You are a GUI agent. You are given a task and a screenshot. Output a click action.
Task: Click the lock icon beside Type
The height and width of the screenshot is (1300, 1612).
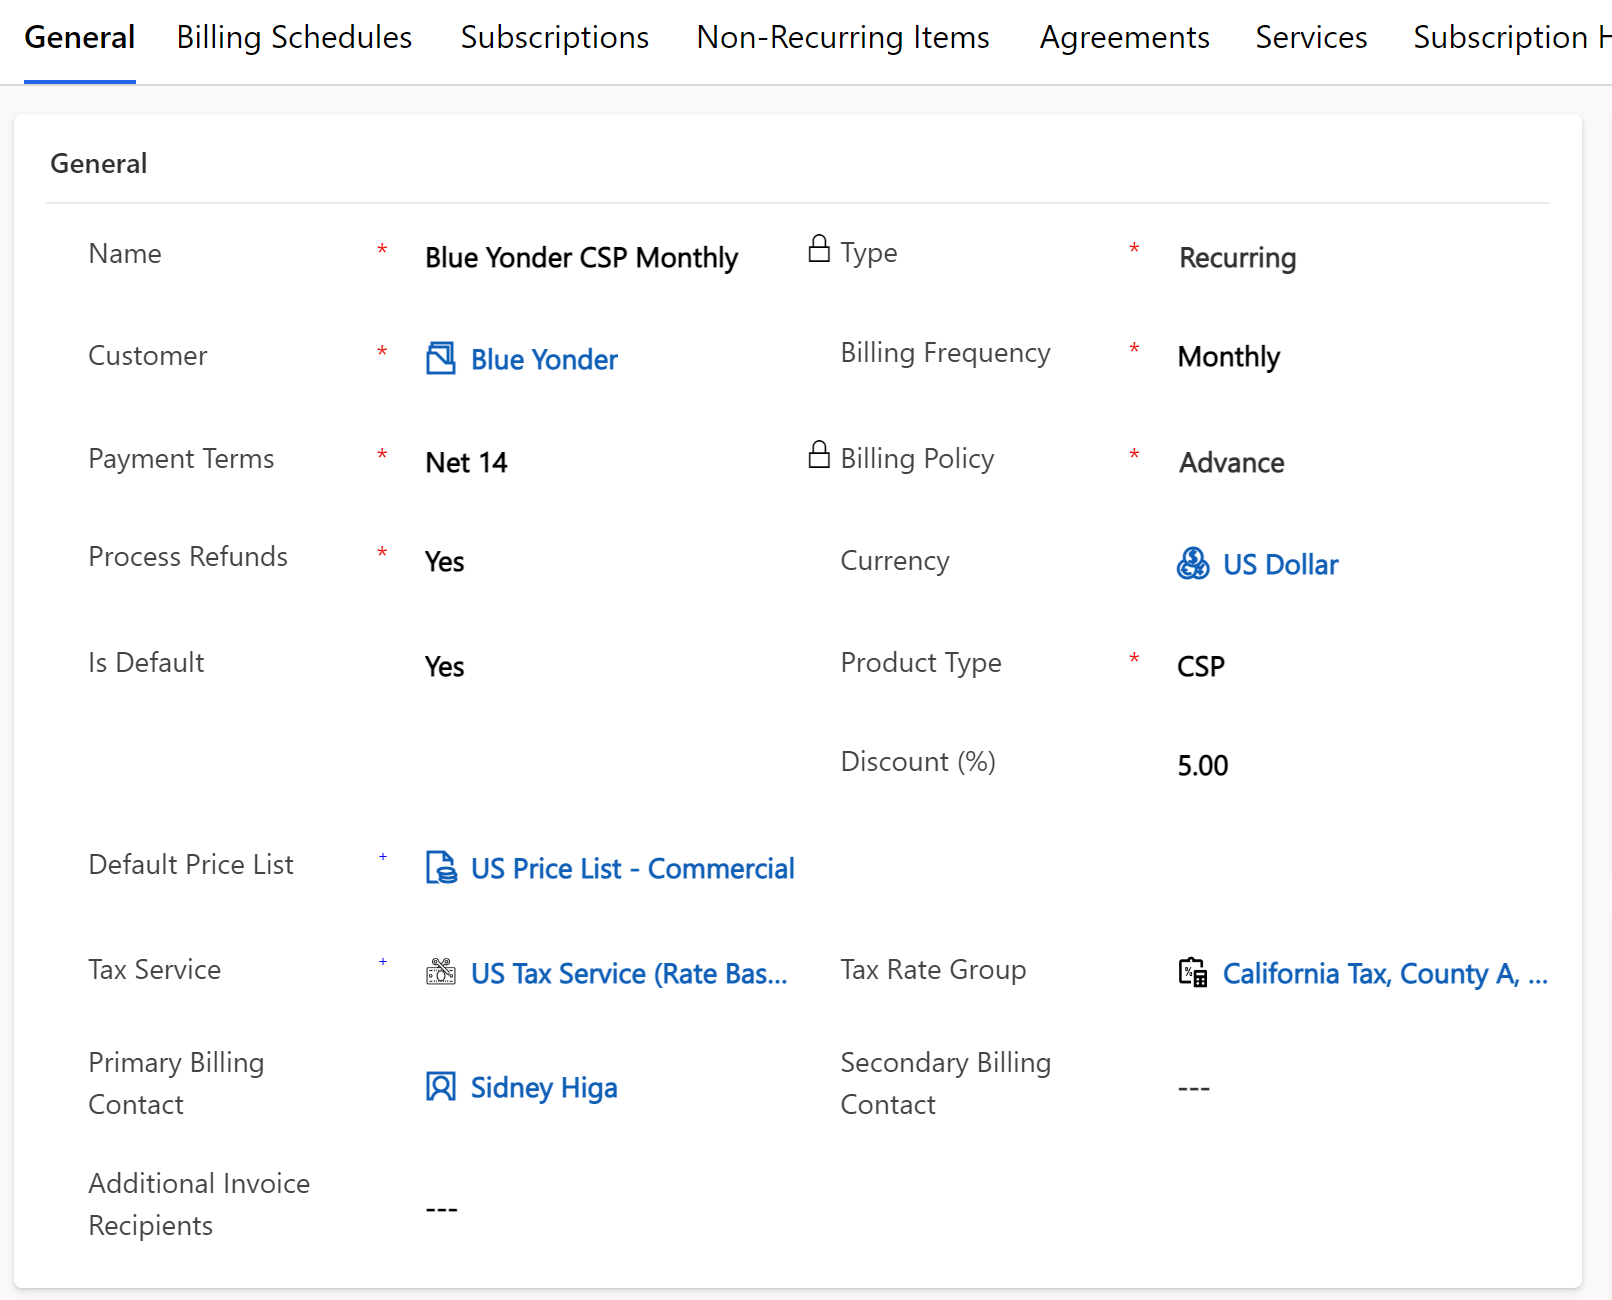click(819, 249)
